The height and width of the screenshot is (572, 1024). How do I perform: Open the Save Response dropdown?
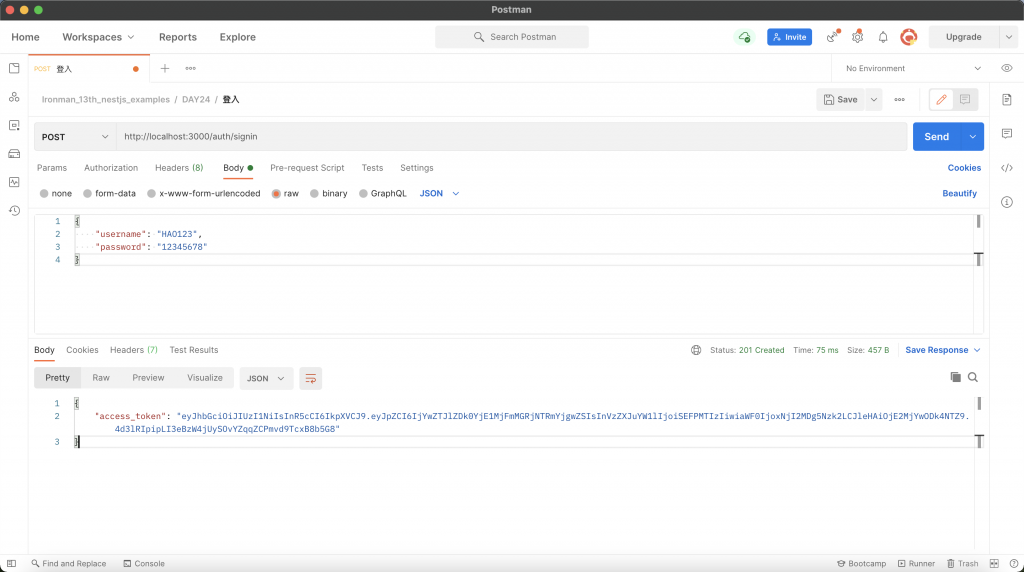[943, 350]
